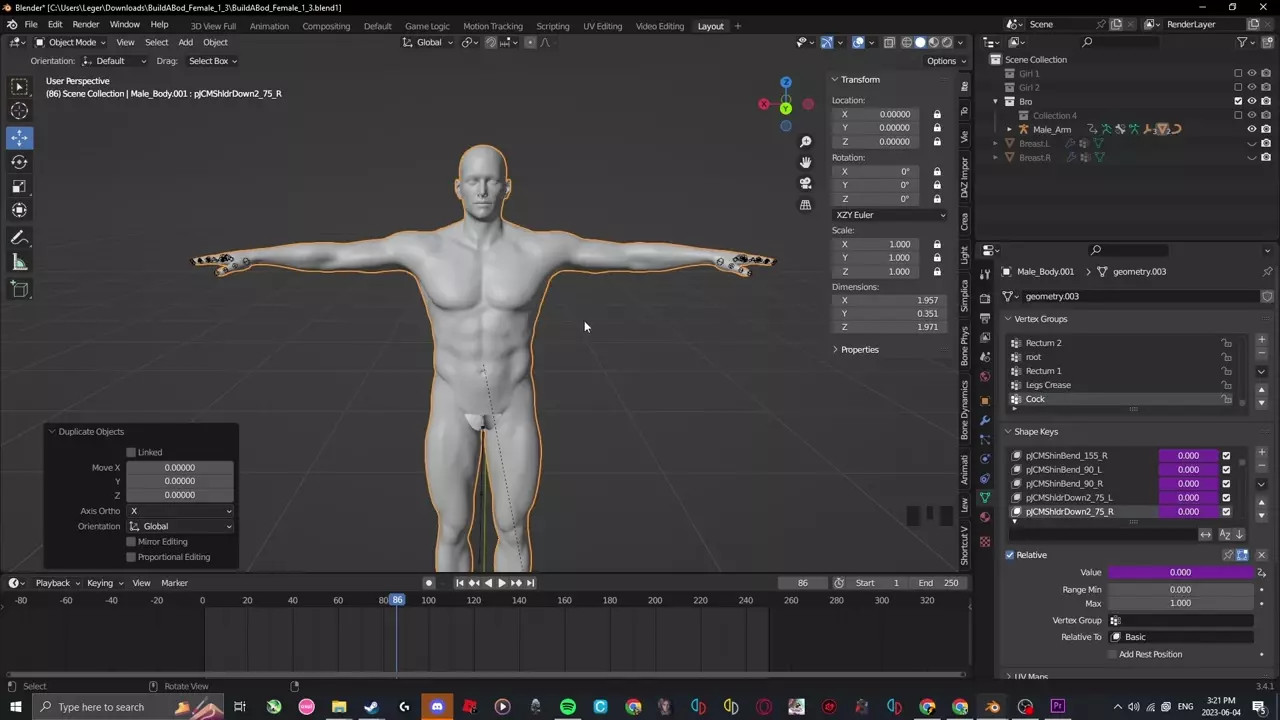Open the Playback popover in timeline
Screen dimensions: 1280x720
pos(53,583)
